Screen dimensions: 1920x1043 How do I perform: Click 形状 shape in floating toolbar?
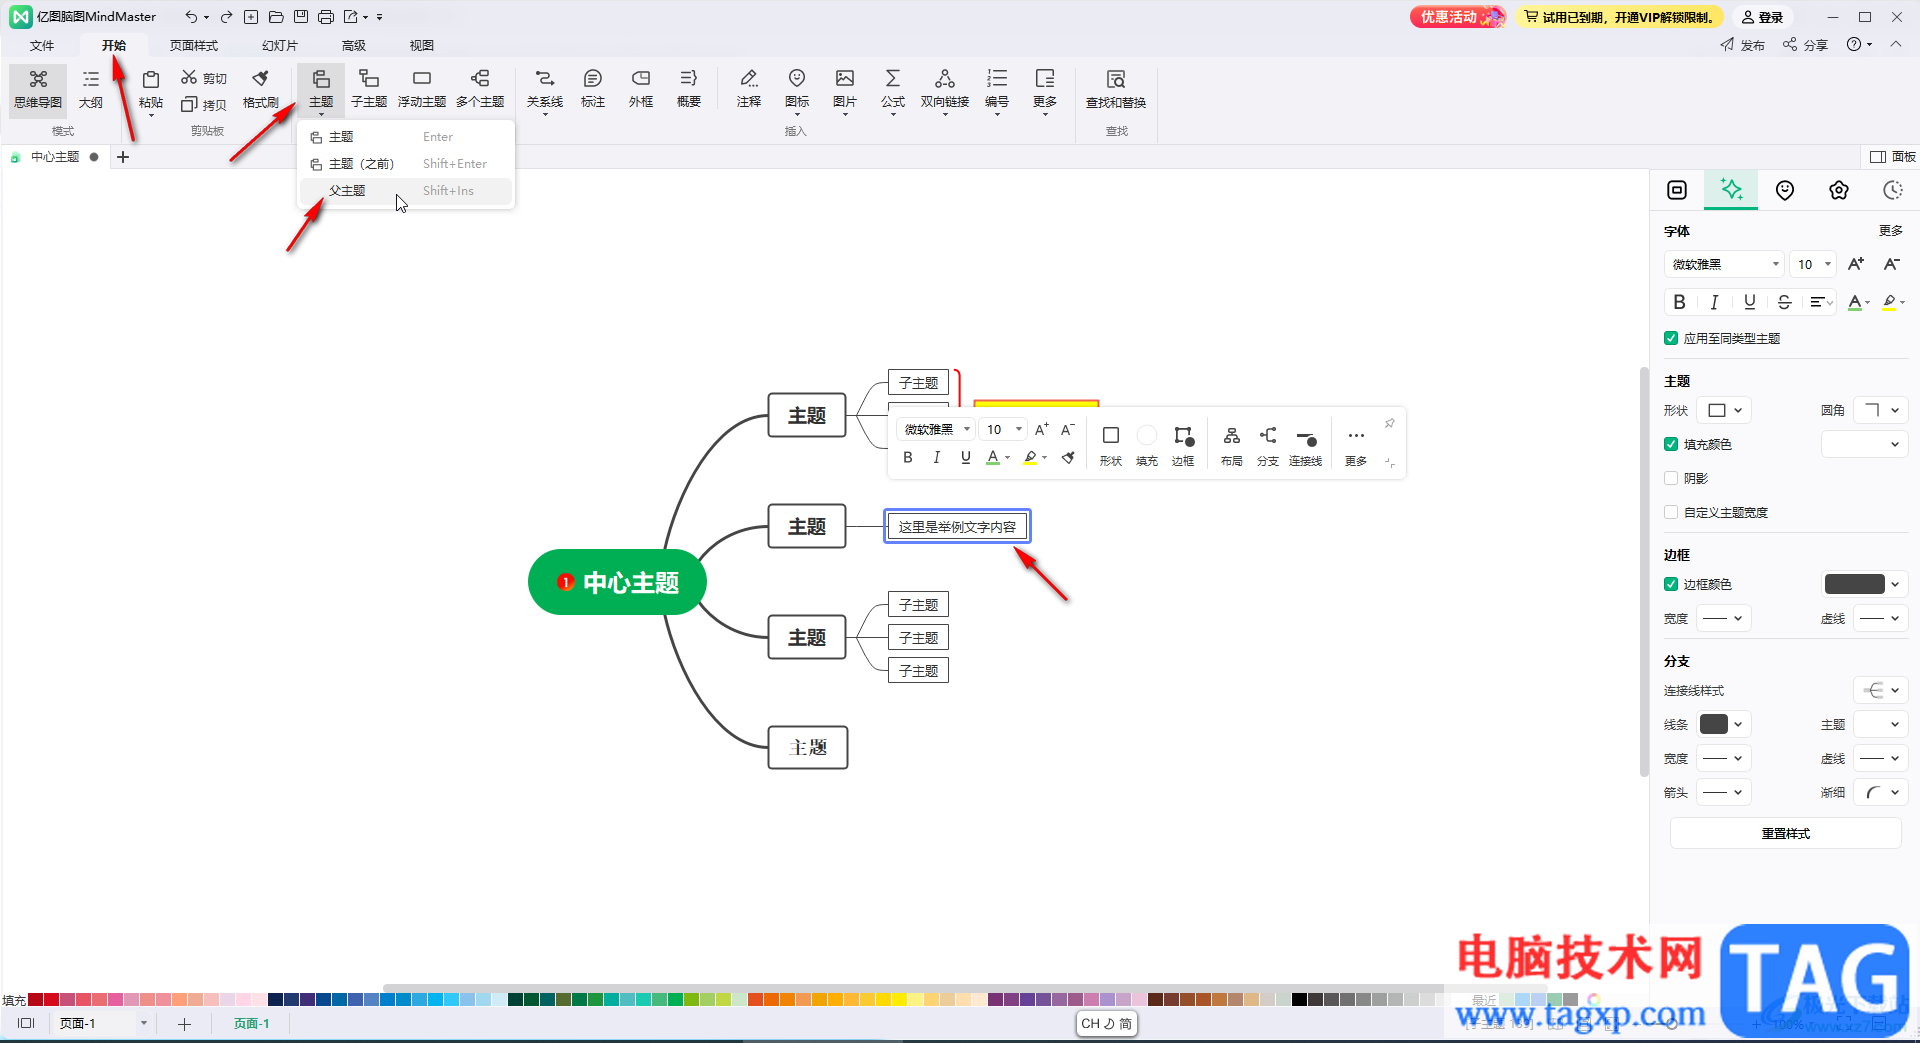point(1111,446)
